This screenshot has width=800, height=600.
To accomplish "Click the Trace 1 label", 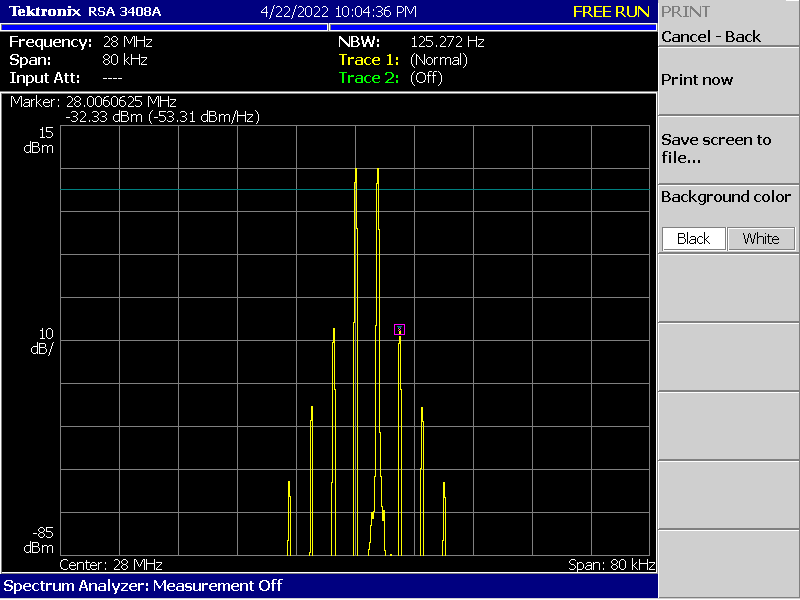I will click(x=369, y=60).
